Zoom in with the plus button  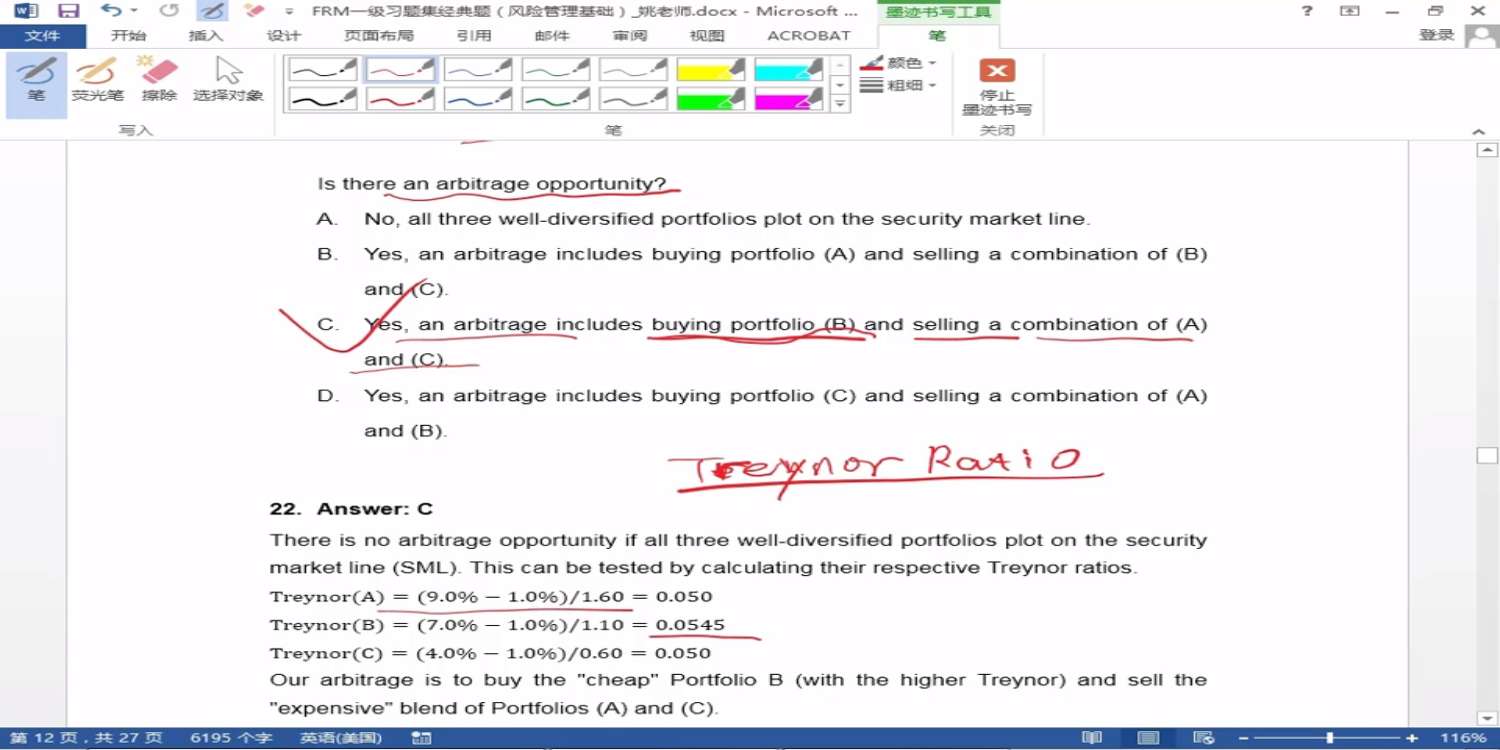[1411, 738]
